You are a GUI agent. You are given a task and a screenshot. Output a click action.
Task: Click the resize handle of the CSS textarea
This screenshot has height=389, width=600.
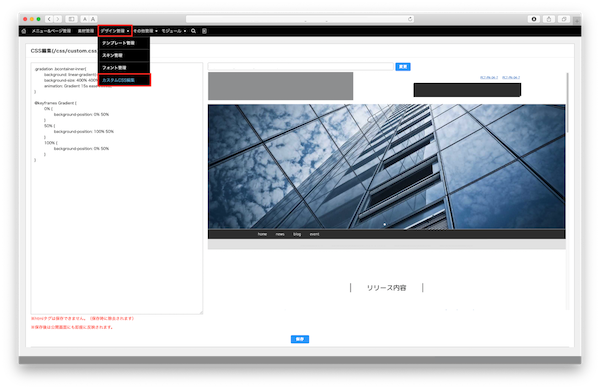click(201, 313)
